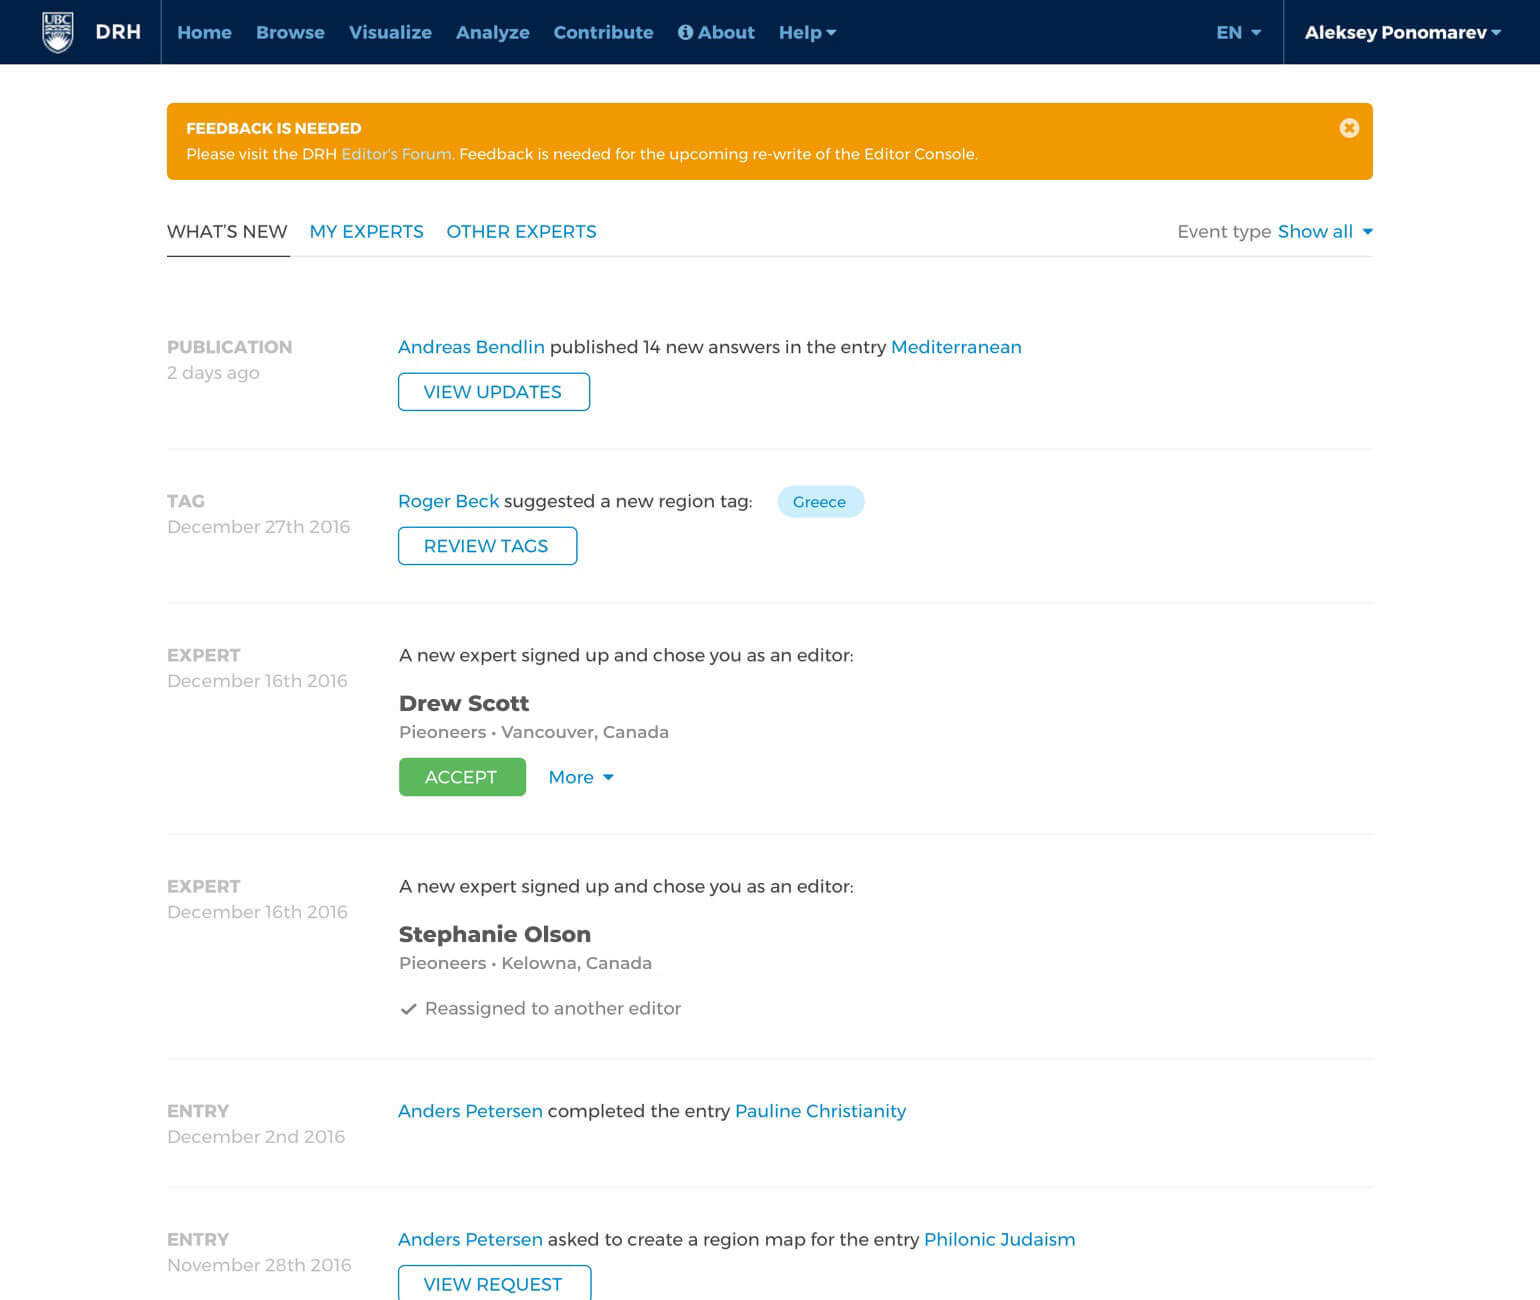The width and height of the screenshot is (1540, 1300).
Task: Expand the Event type Show all filter
Action: click(x=1324, y=231)
